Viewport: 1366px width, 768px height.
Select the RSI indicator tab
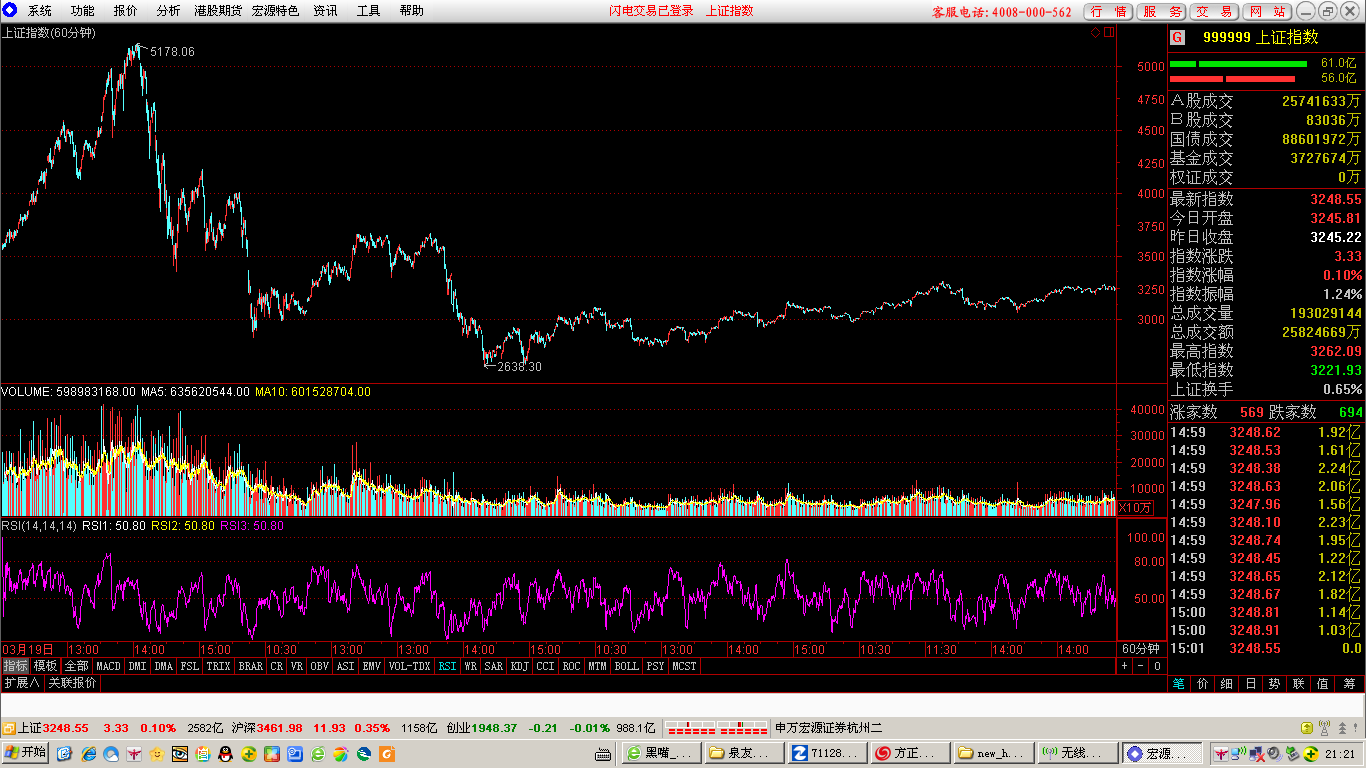[447, 666]
